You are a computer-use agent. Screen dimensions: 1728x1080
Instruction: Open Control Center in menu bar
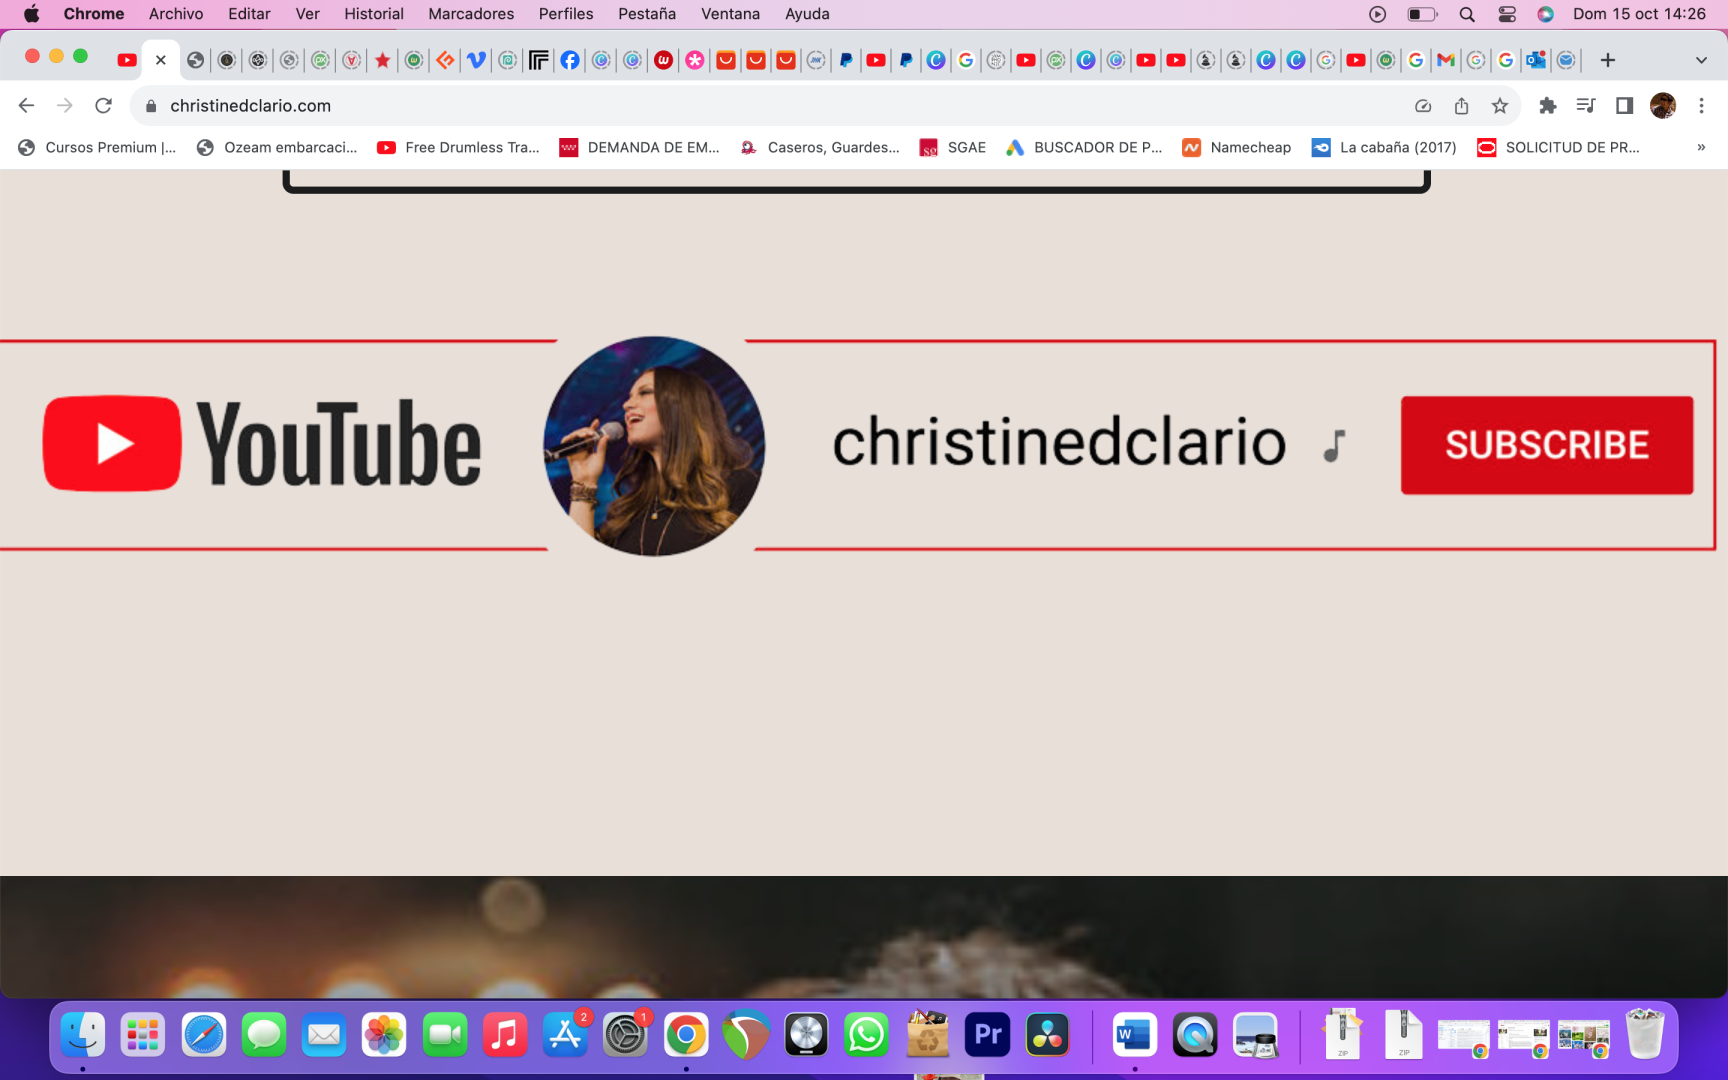pos(1507,14)
